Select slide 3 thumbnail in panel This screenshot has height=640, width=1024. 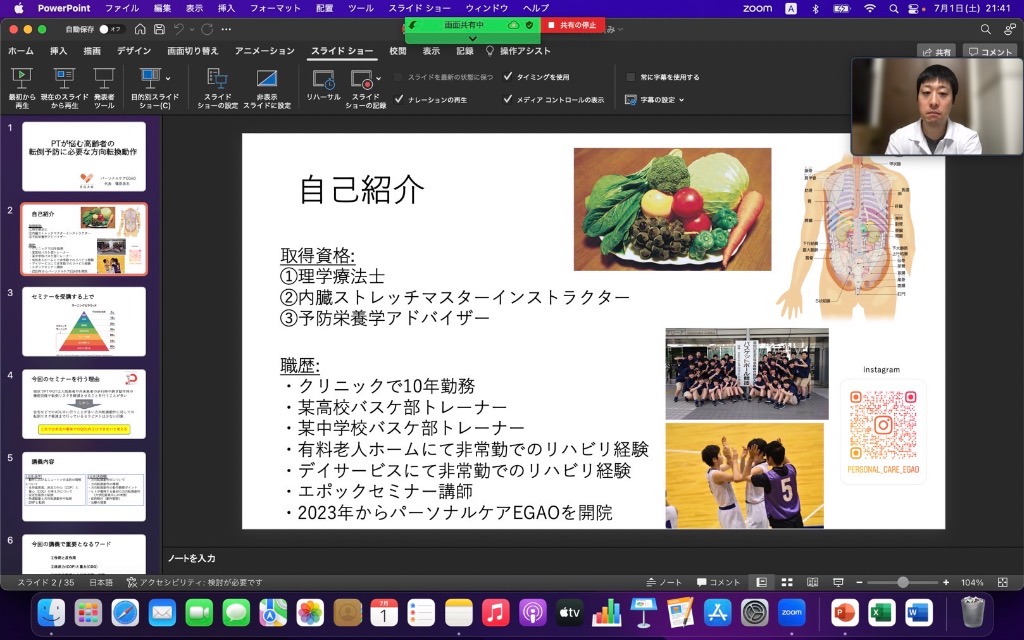pyautogui.click(x=84, y=322)
